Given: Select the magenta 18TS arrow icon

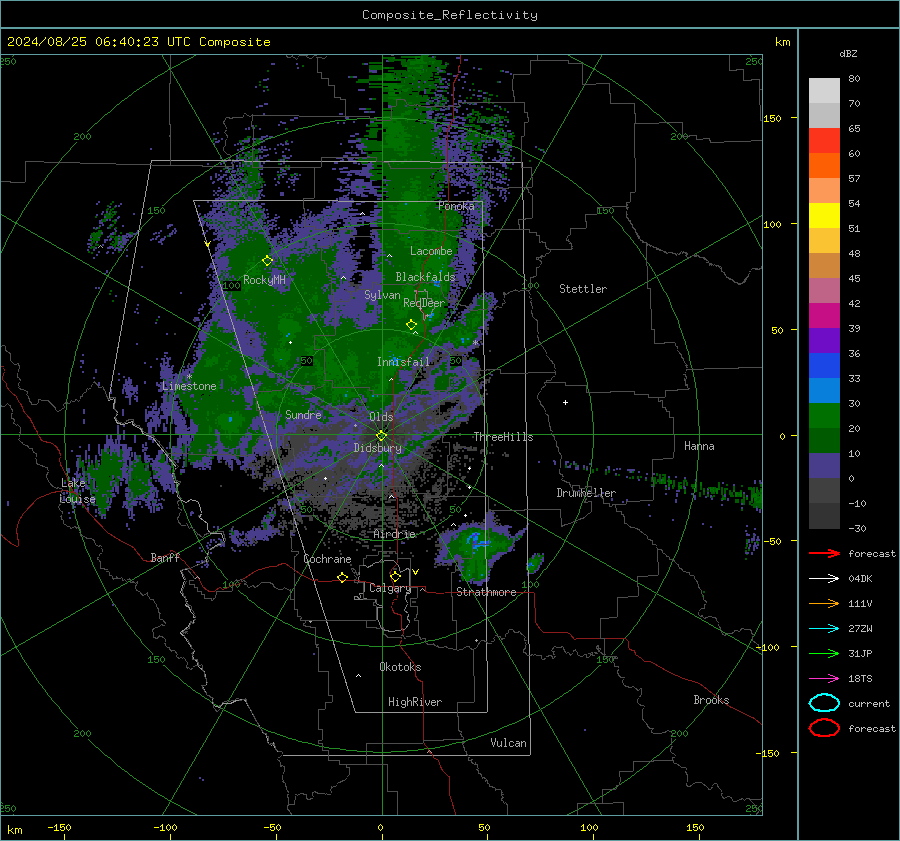Looking at the screenshot, I should click(824, 679).
